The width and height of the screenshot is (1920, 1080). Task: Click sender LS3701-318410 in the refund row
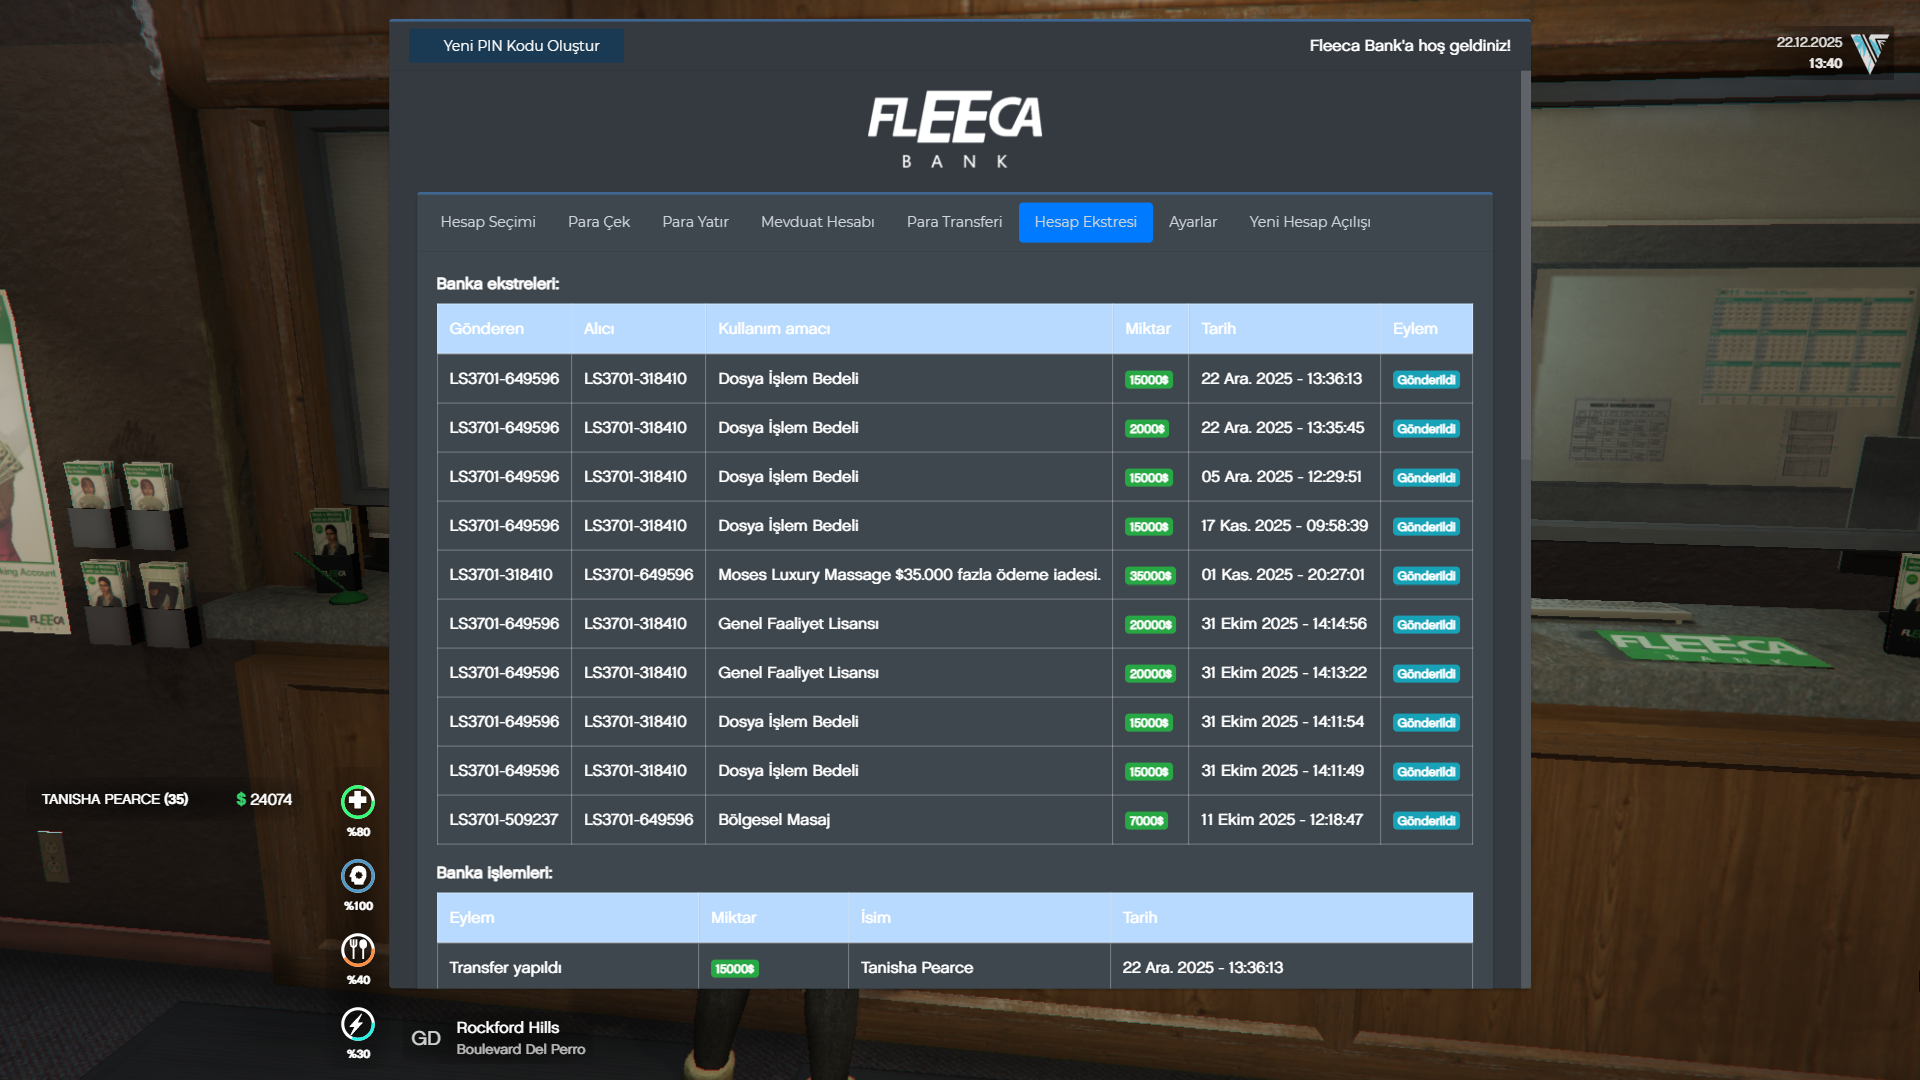tap(501, 575)
